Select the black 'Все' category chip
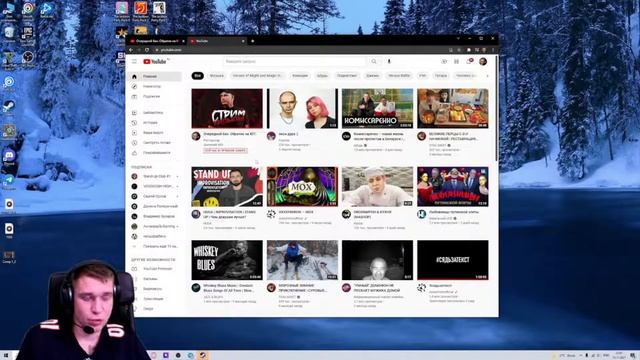Screen dimensions: 640x360 tap(198, 76)
